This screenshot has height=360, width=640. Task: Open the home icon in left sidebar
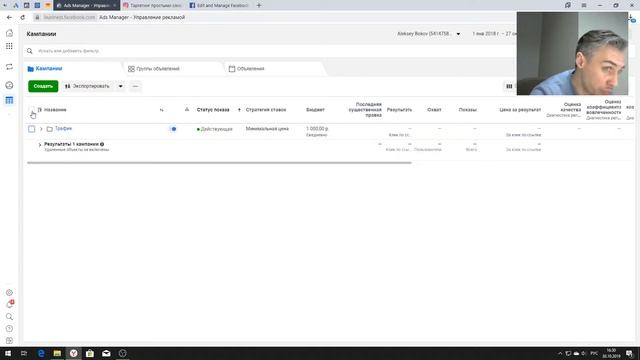point(9,33)
